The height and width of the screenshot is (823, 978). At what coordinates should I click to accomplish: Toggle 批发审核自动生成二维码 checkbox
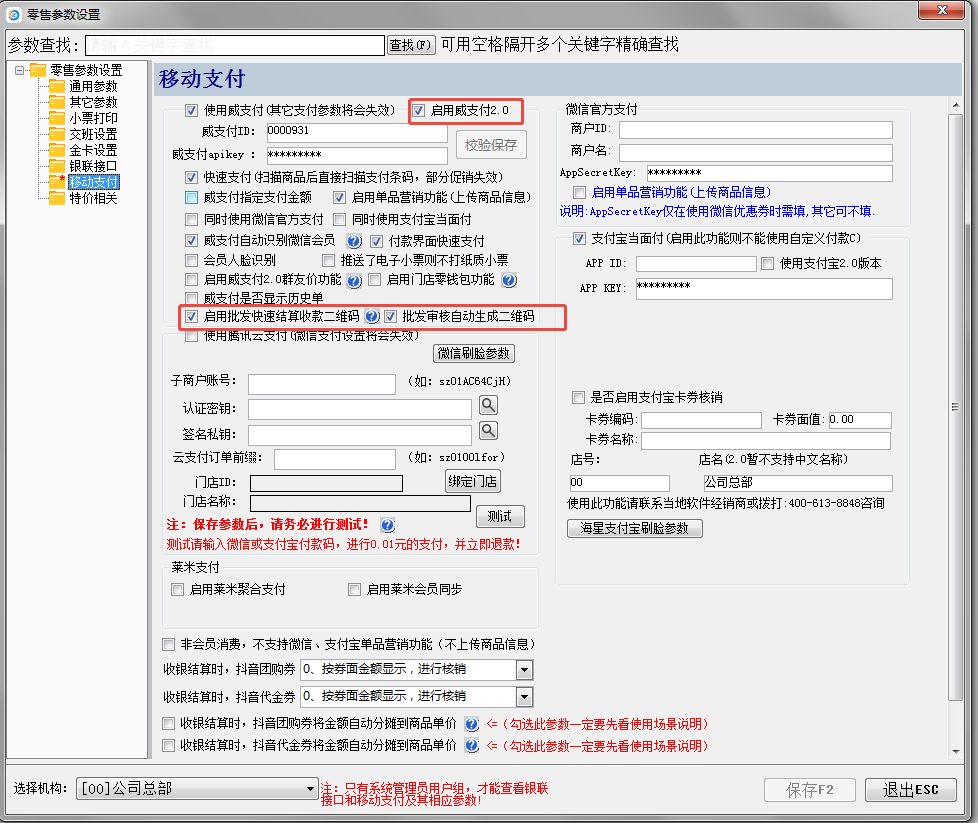(x=390, y=316)
